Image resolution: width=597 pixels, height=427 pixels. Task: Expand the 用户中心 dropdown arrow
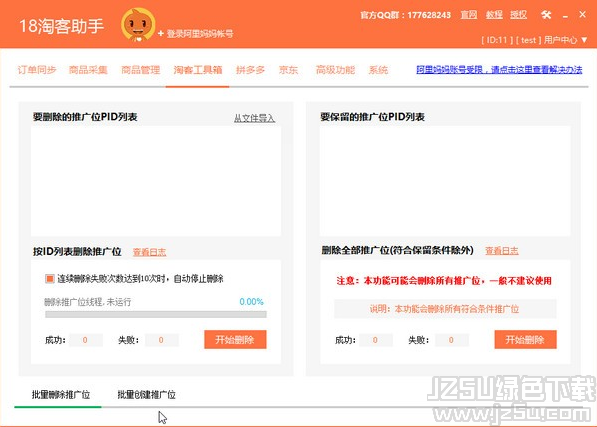coord(584,40)
